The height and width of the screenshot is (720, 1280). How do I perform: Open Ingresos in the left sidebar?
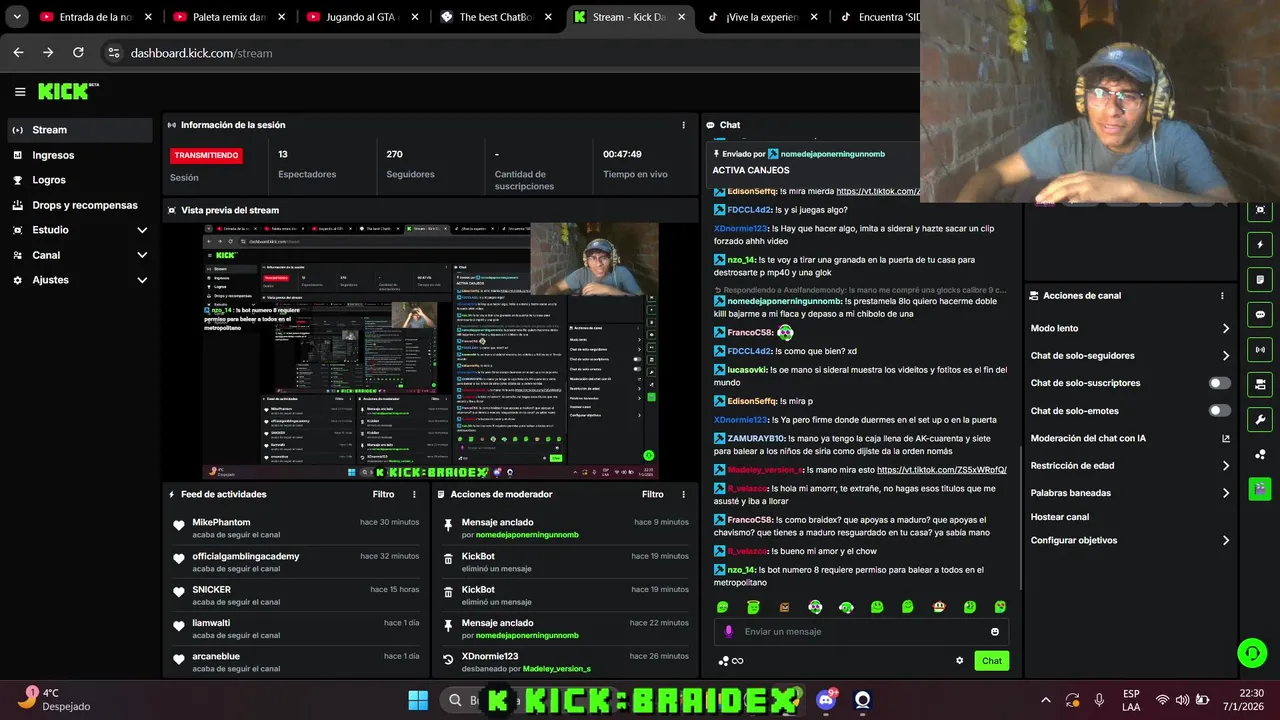click(x=78, y=155)
